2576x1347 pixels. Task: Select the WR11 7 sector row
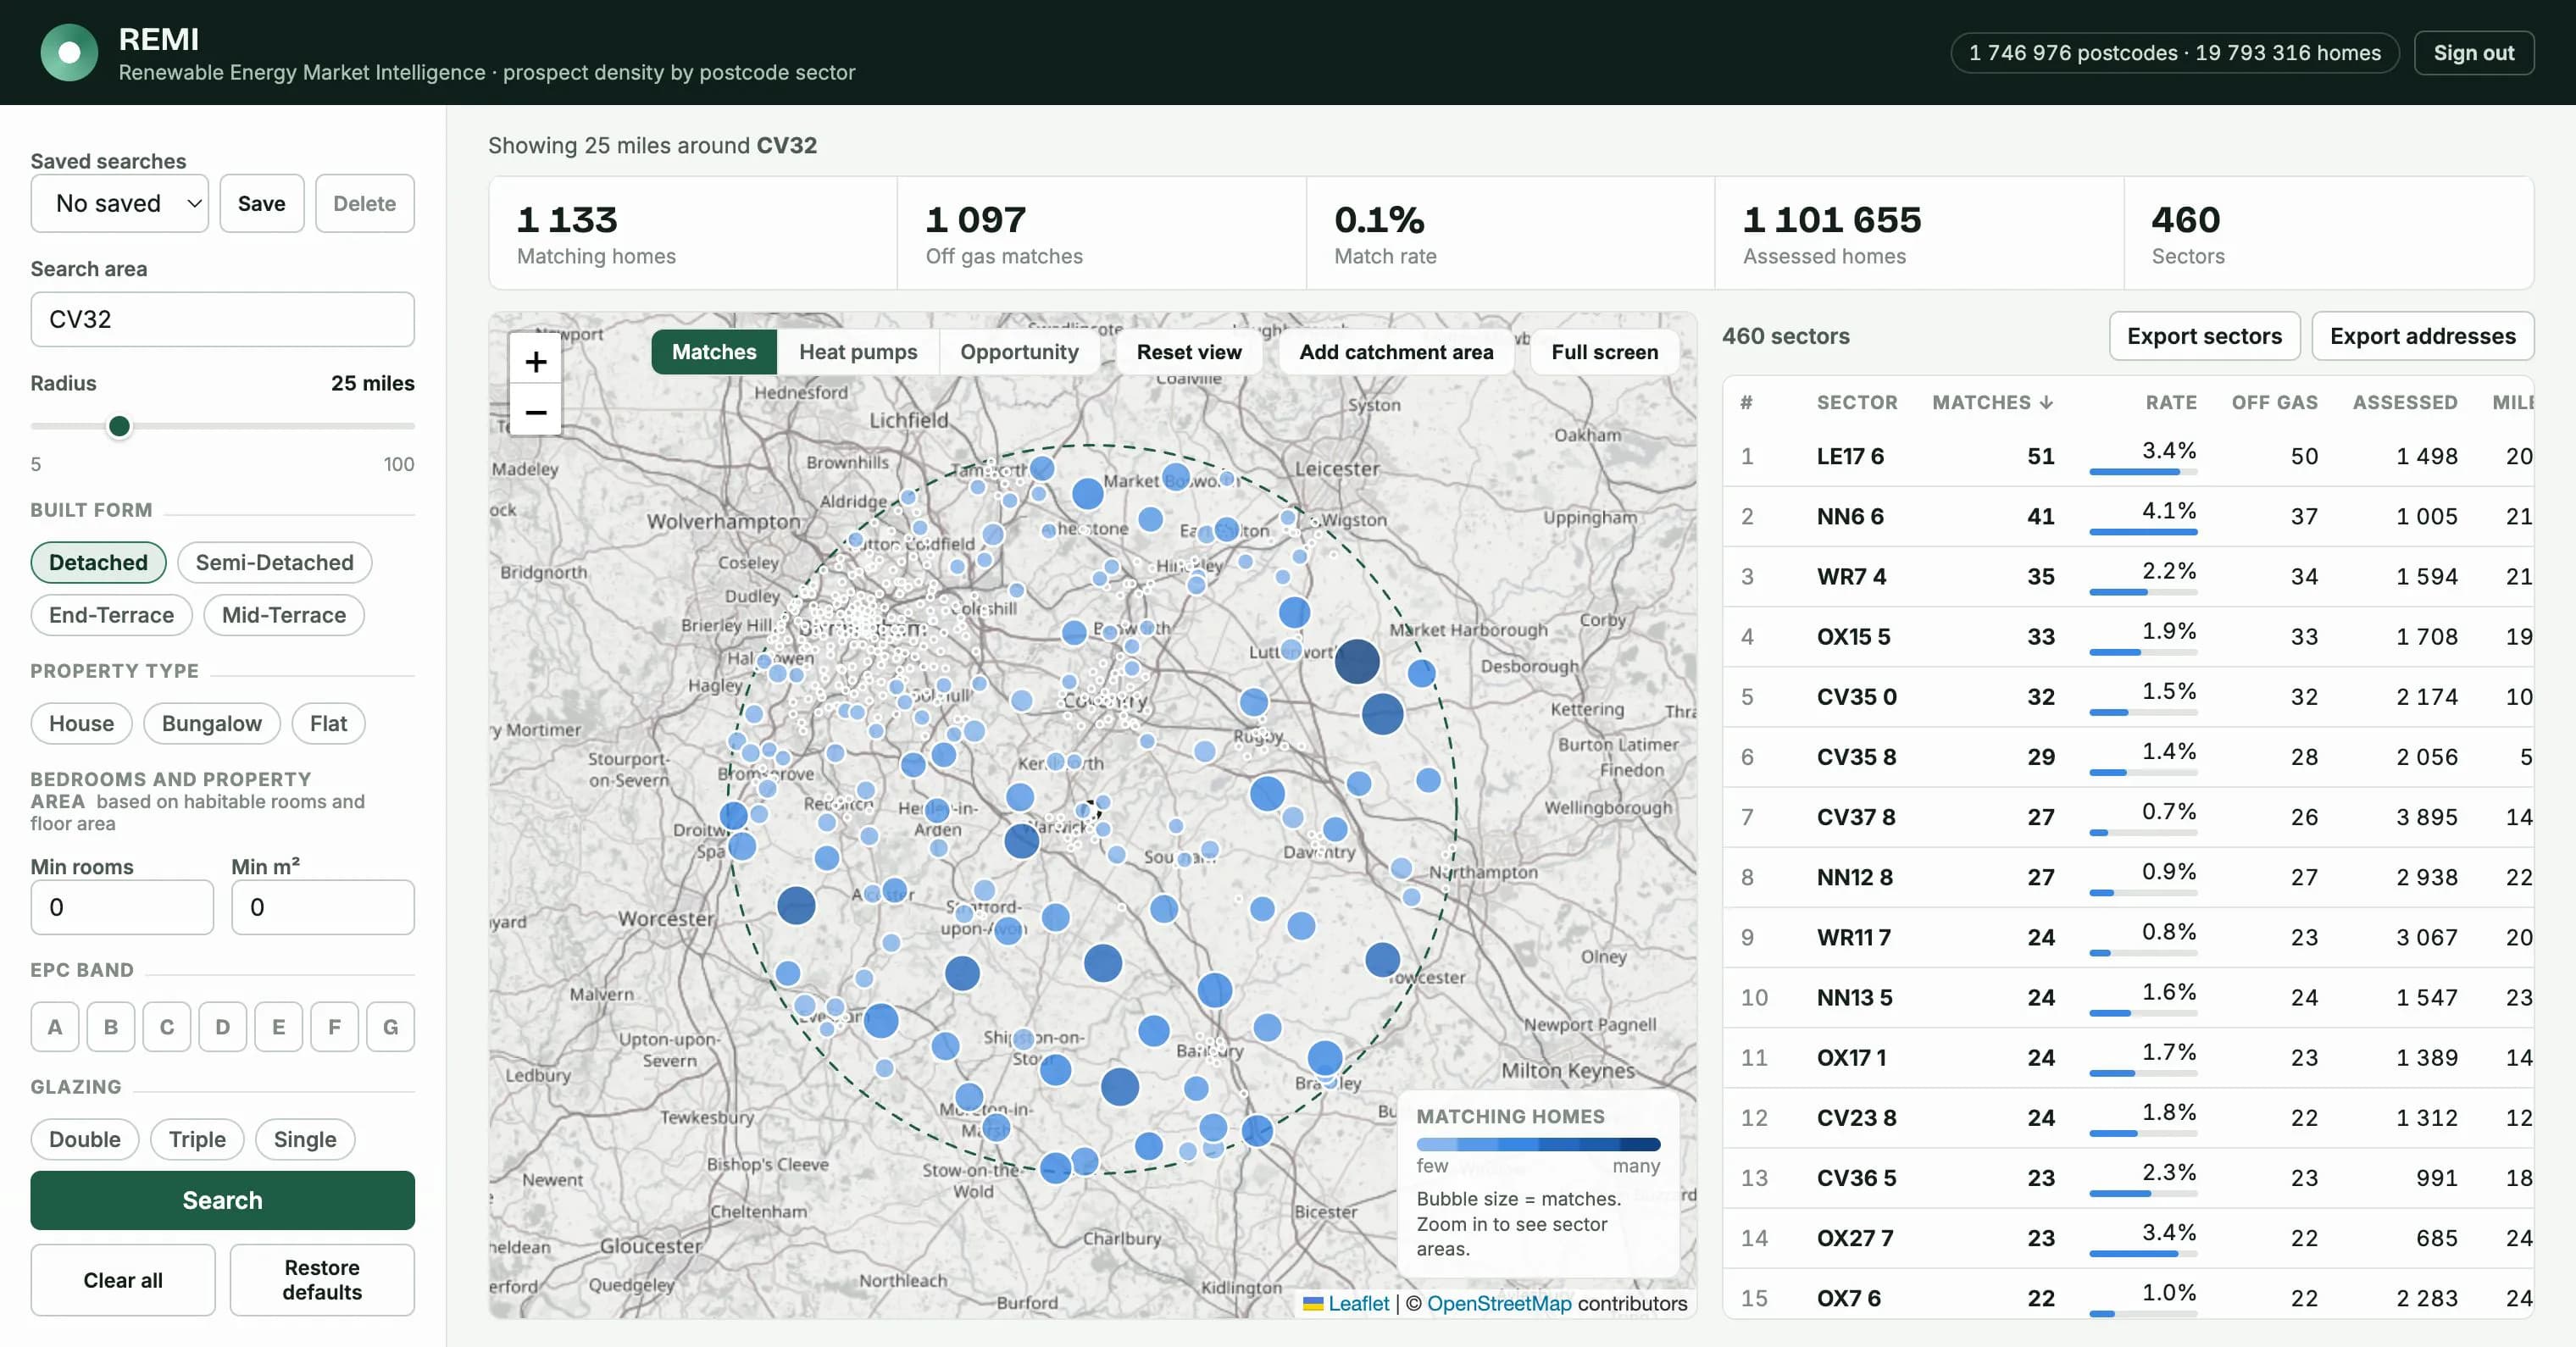tap(2128, 937)
